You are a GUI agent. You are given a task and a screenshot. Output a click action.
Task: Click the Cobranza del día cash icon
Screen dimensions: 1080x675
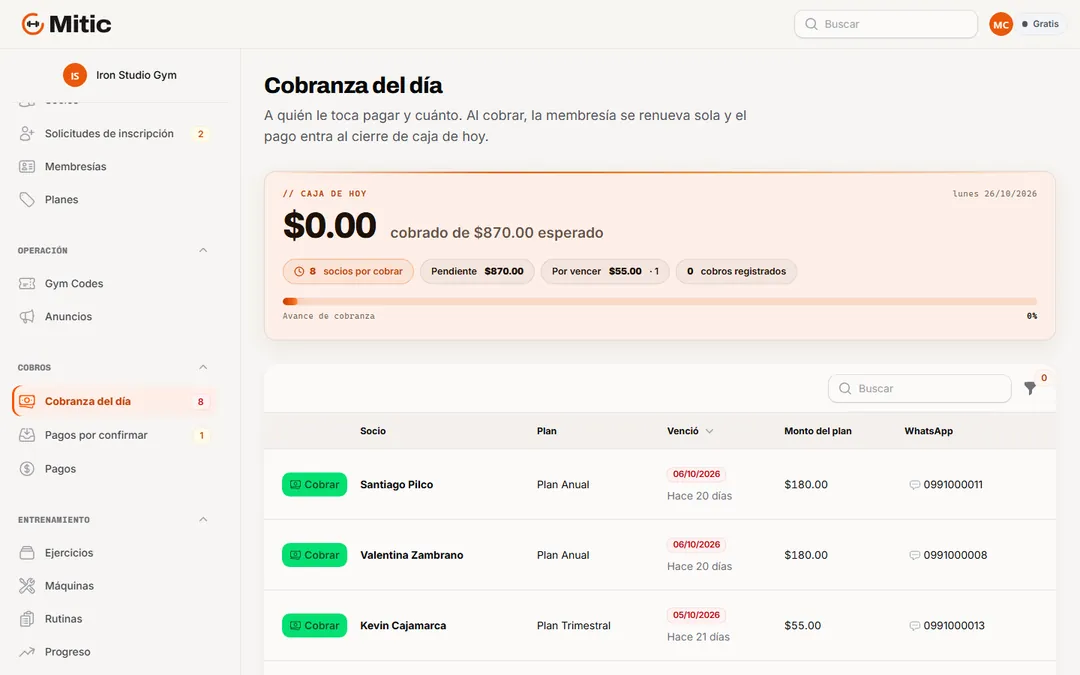tap(27, 402)
